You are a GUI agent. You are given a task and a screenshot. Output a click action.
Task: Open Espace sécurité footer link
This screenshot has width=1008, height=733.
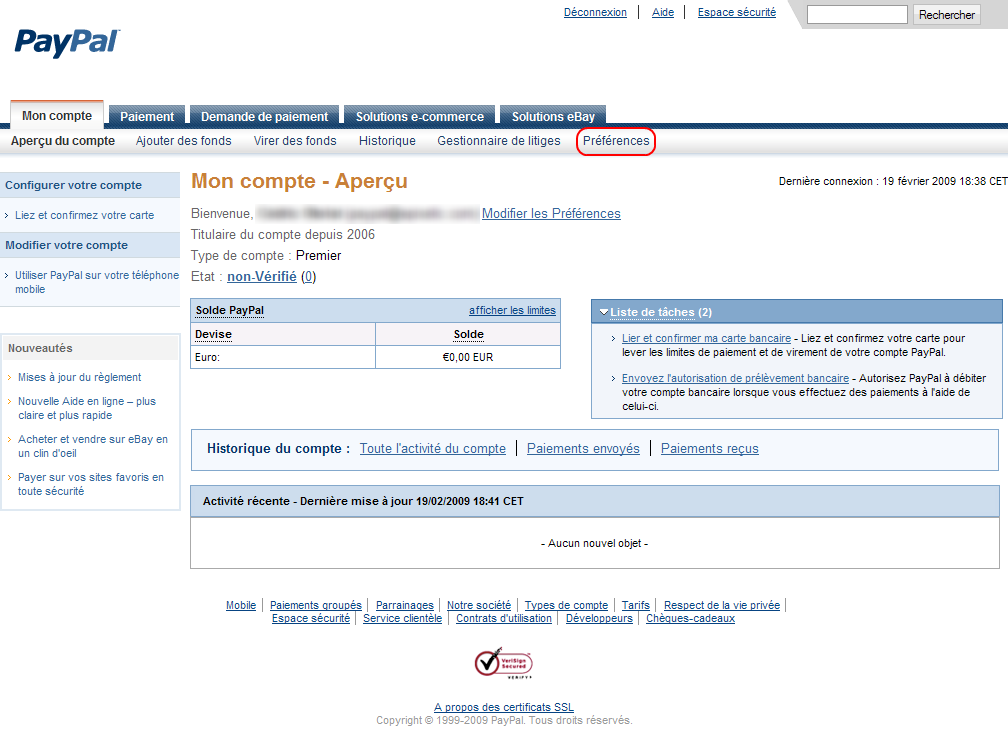tap(310, 618)
